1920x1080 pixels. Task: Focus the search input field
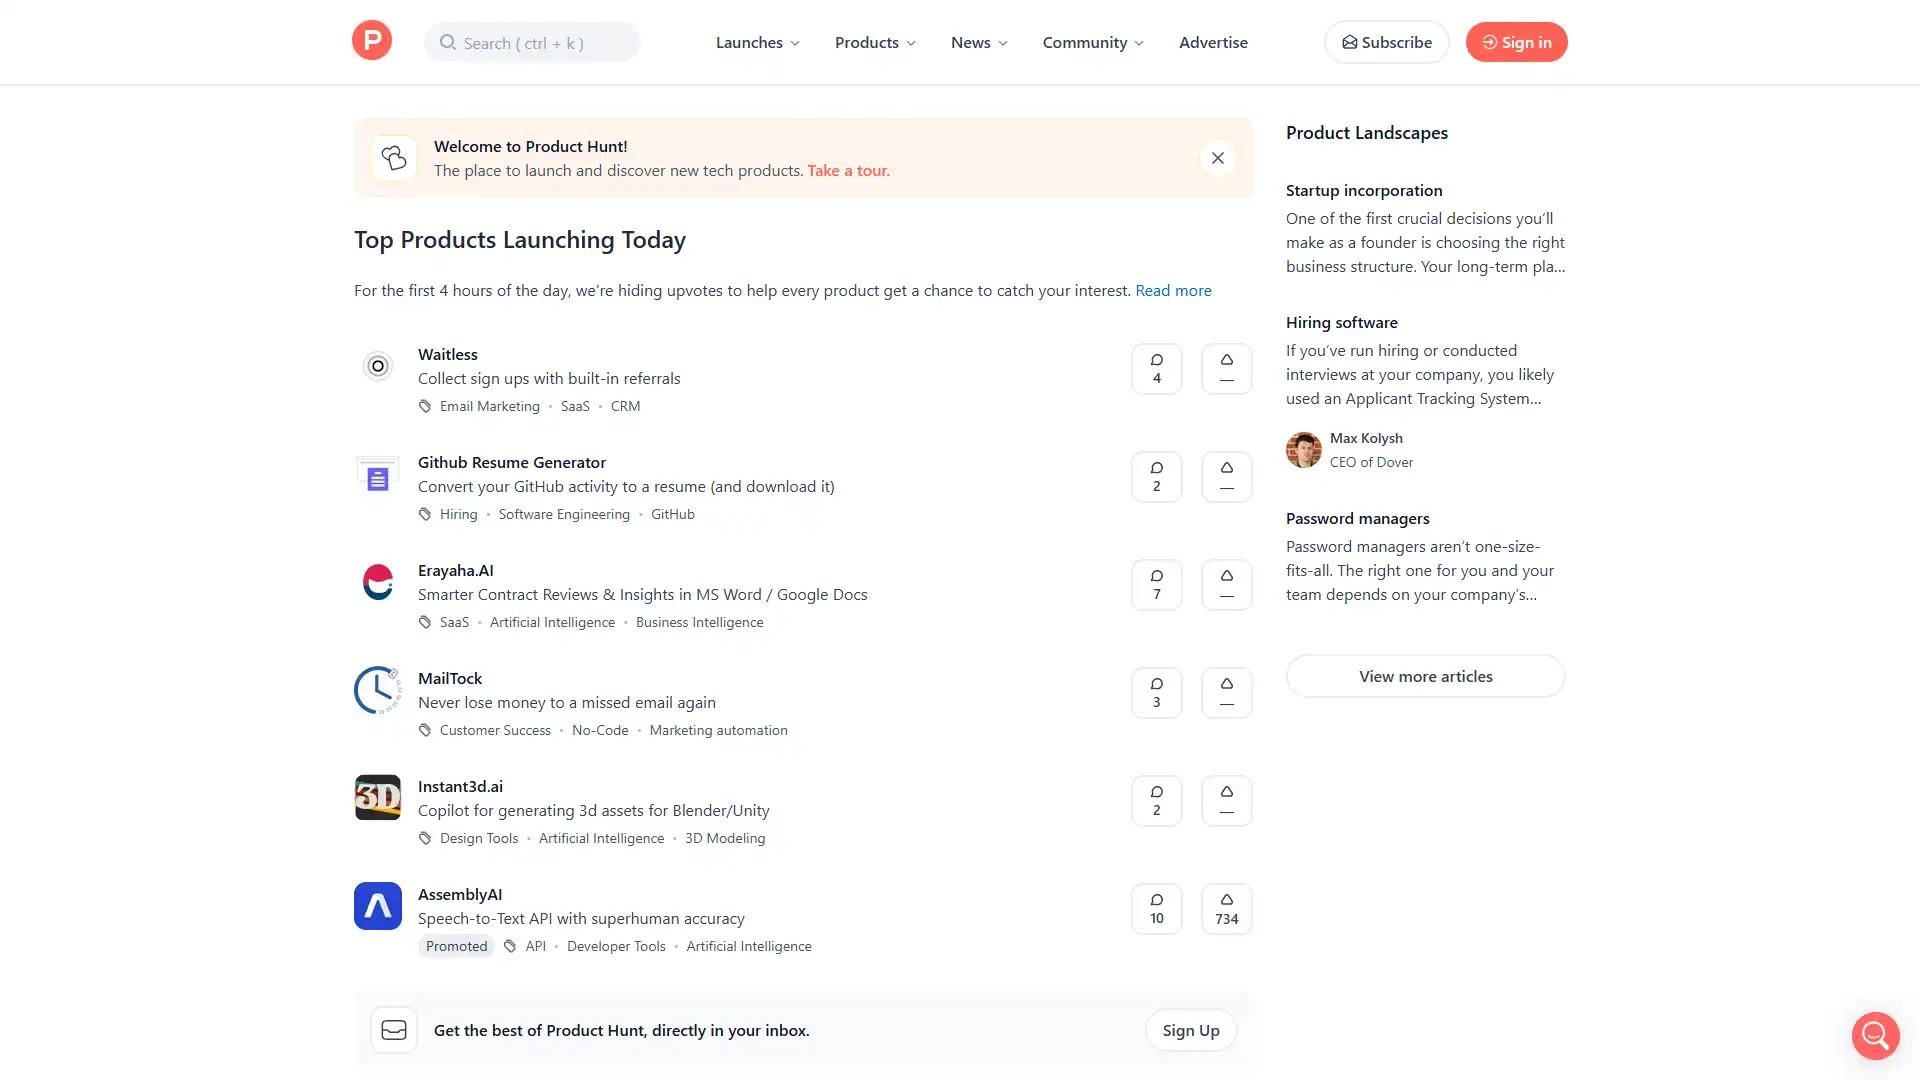coord(532,42)
